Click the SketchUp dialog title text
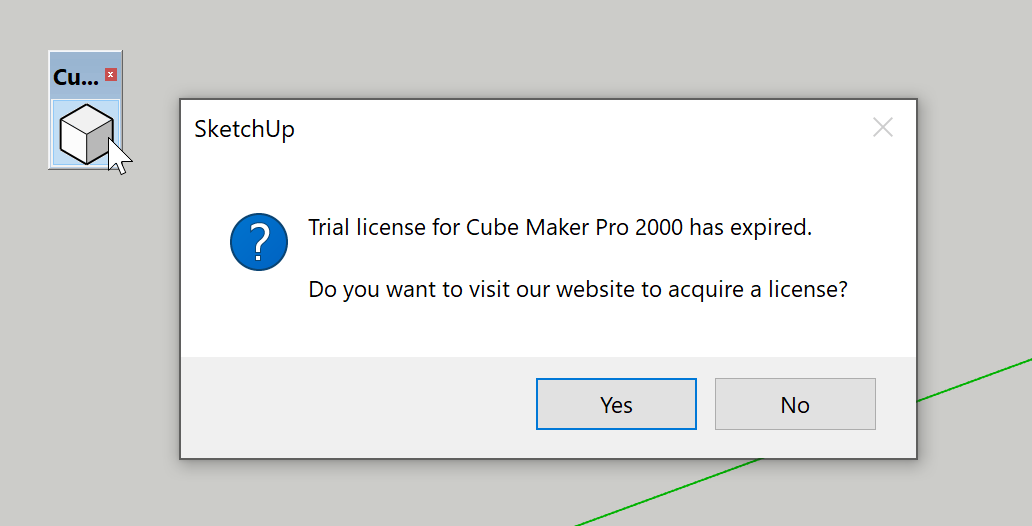 [244, 129]
